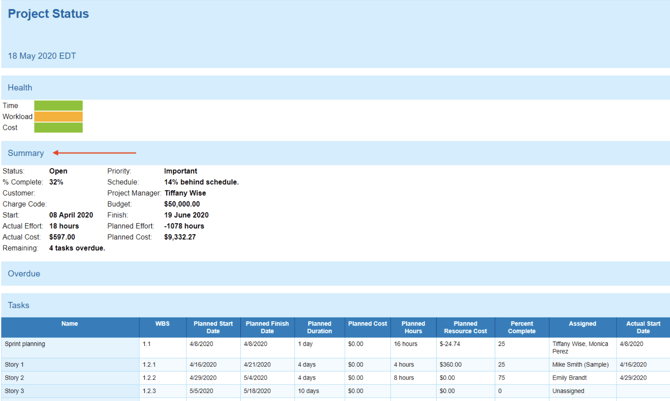
Task: Click the 32% complete value
Action: pos(56,182)
